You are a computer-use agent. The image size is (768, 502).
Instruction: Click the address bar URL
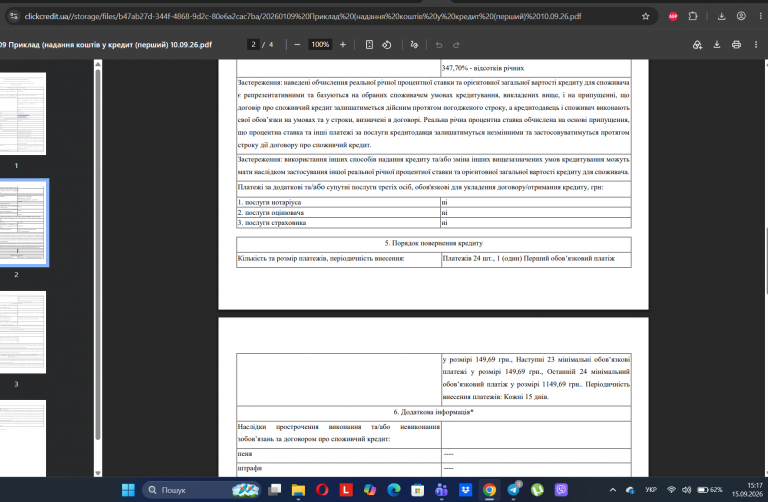click(303, 16)
